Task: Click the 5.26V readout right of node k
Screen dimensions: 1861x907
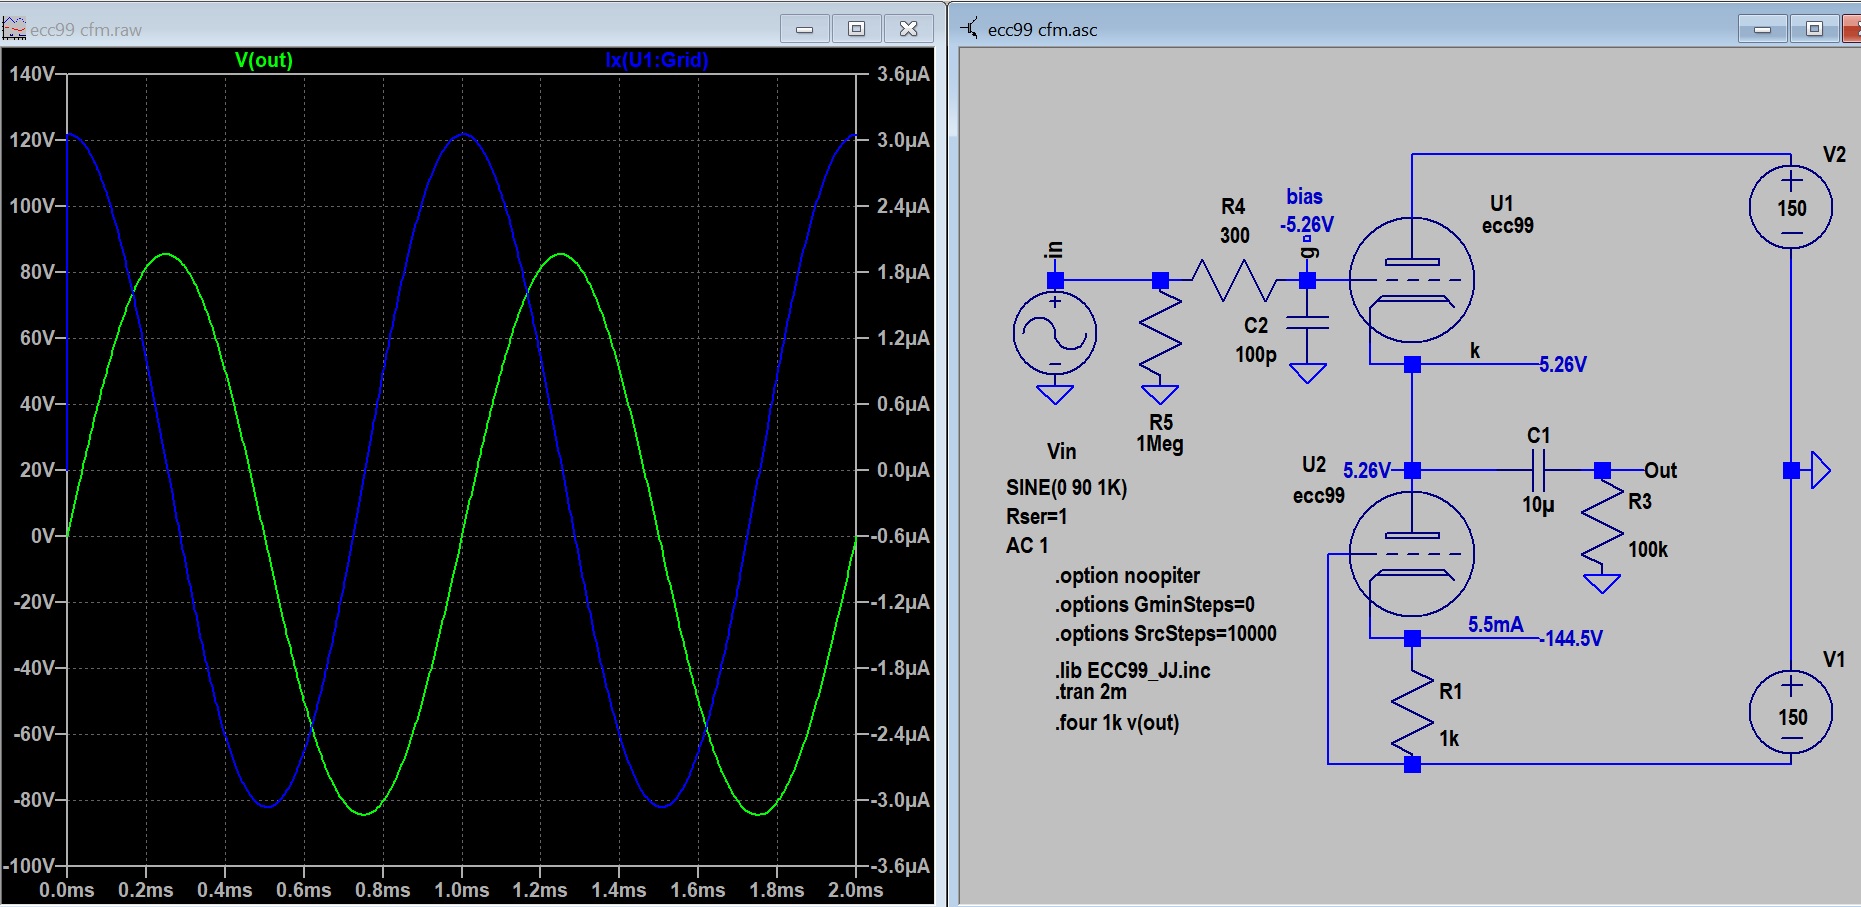Action: coord(1563,365)
